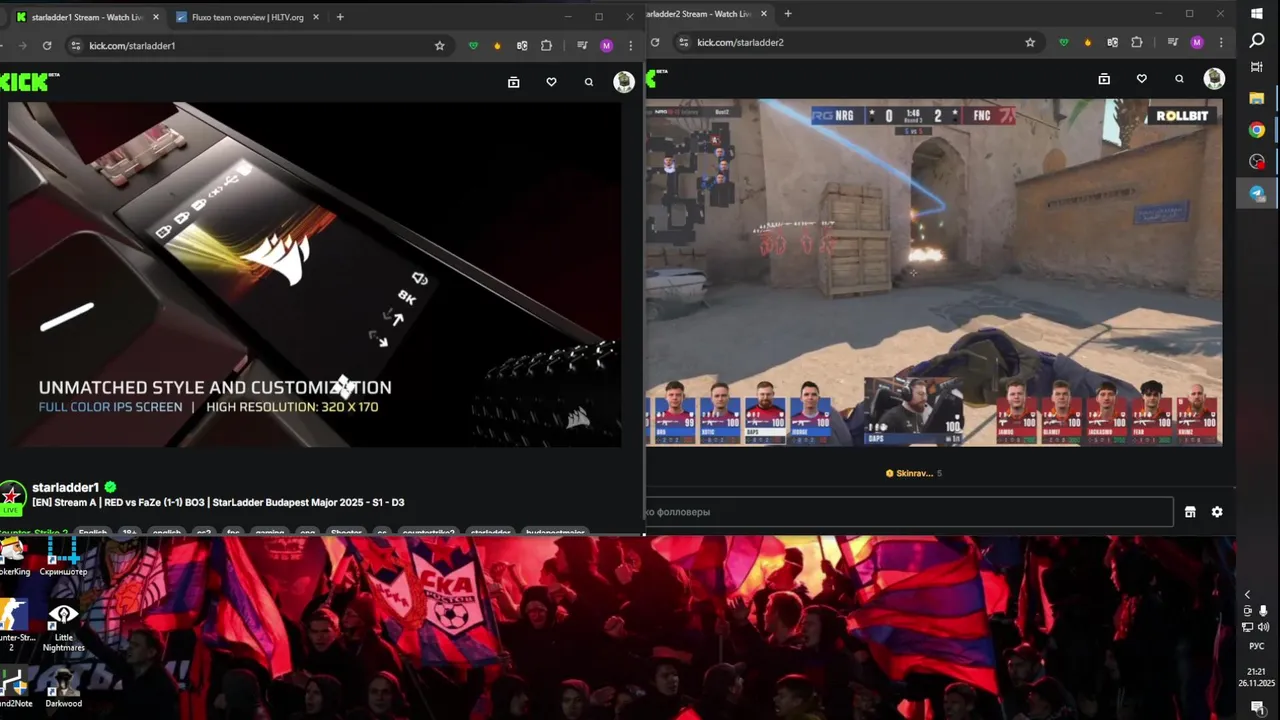Open the browse/clips icon in starladder2 window header
Viewport: 1280px width, 720px height.
(x=1104, y=79)
